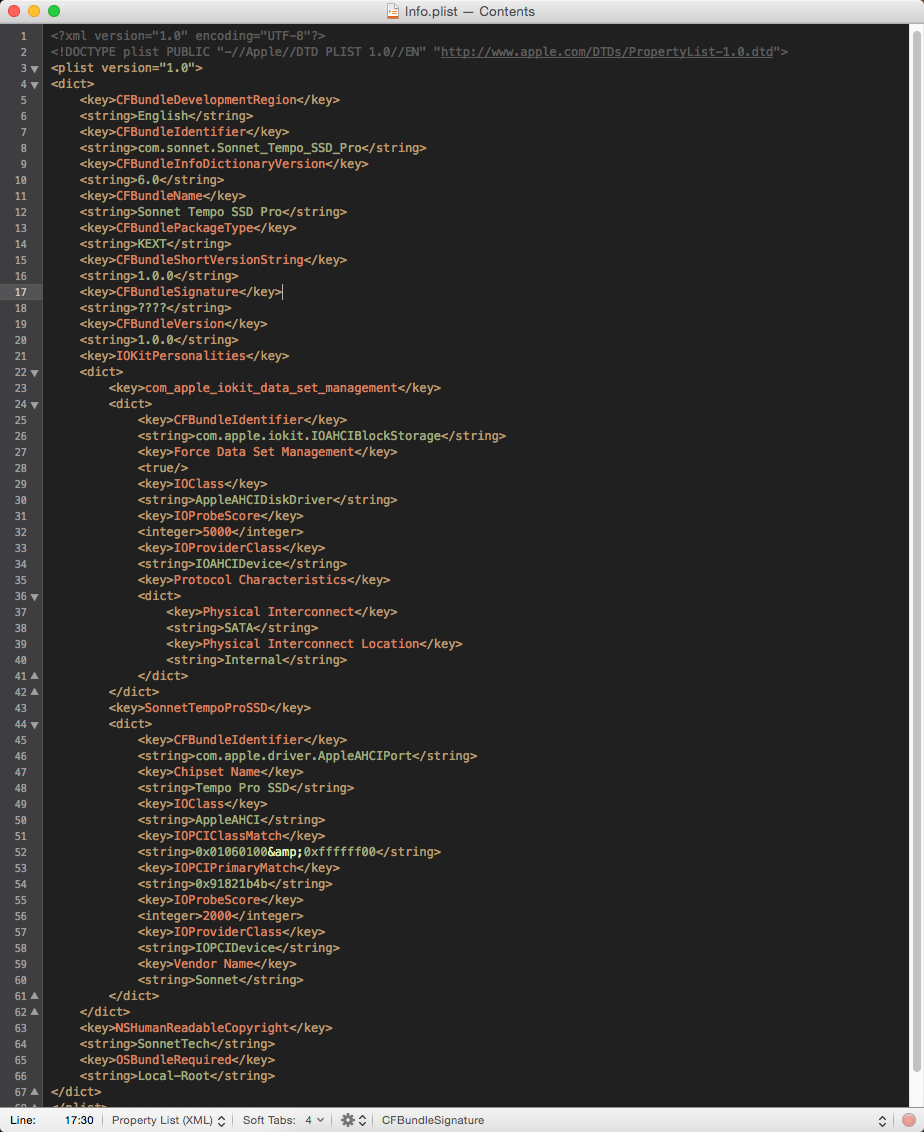The height and width of the screenshot is (1132, 924).
Task: Click the CFBundleDevelopmentRegion key
Action: pos(206,100)
